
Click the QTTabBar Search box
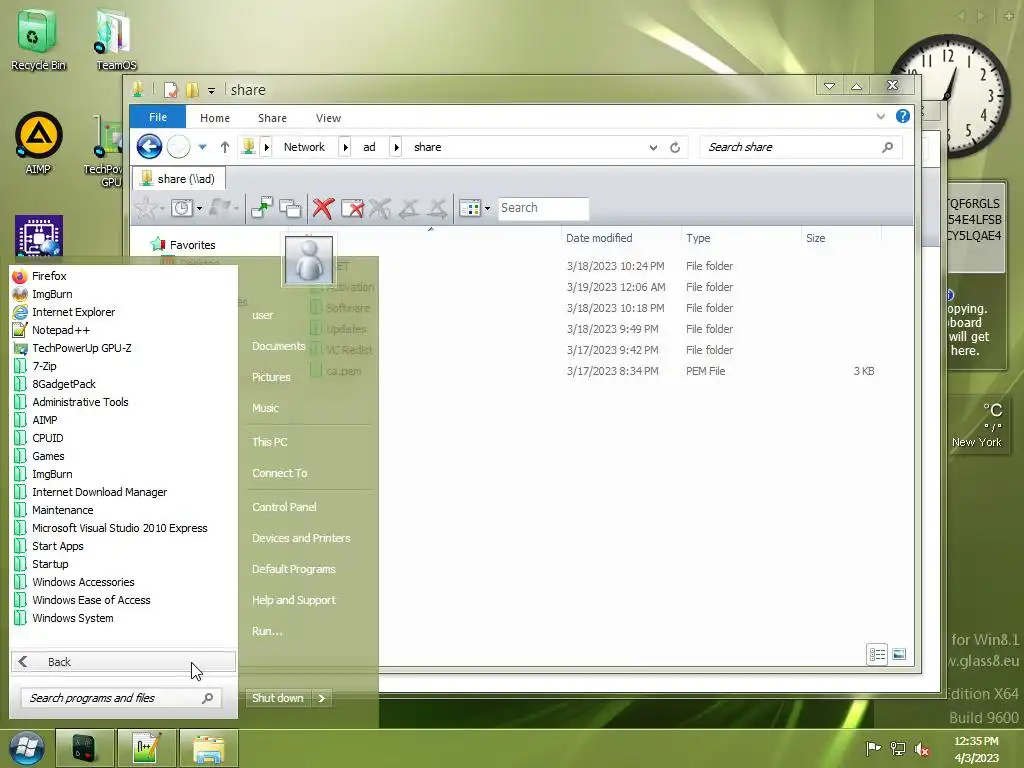pyautogui.click(x=543, y=208)
